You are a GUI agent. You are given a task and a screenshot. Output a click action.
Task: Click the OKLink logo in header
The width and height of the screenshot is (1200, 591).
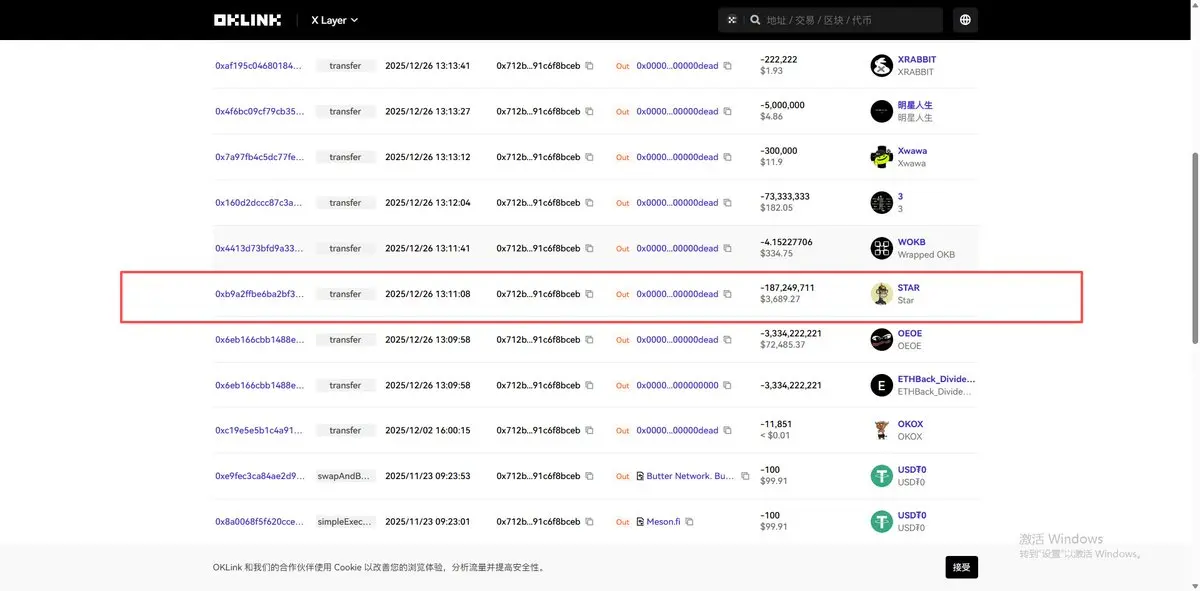[247, 20]
